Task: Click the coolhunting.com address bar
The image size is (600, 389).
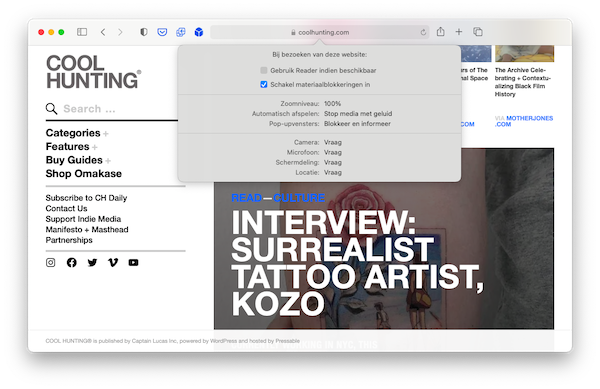Action: point(320,33)
